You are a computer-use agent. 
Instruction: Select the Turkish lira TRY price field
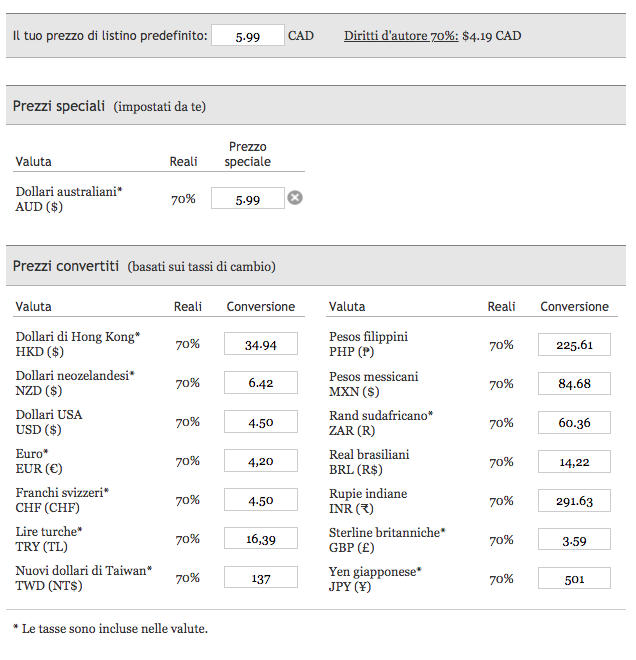point(261,539)
